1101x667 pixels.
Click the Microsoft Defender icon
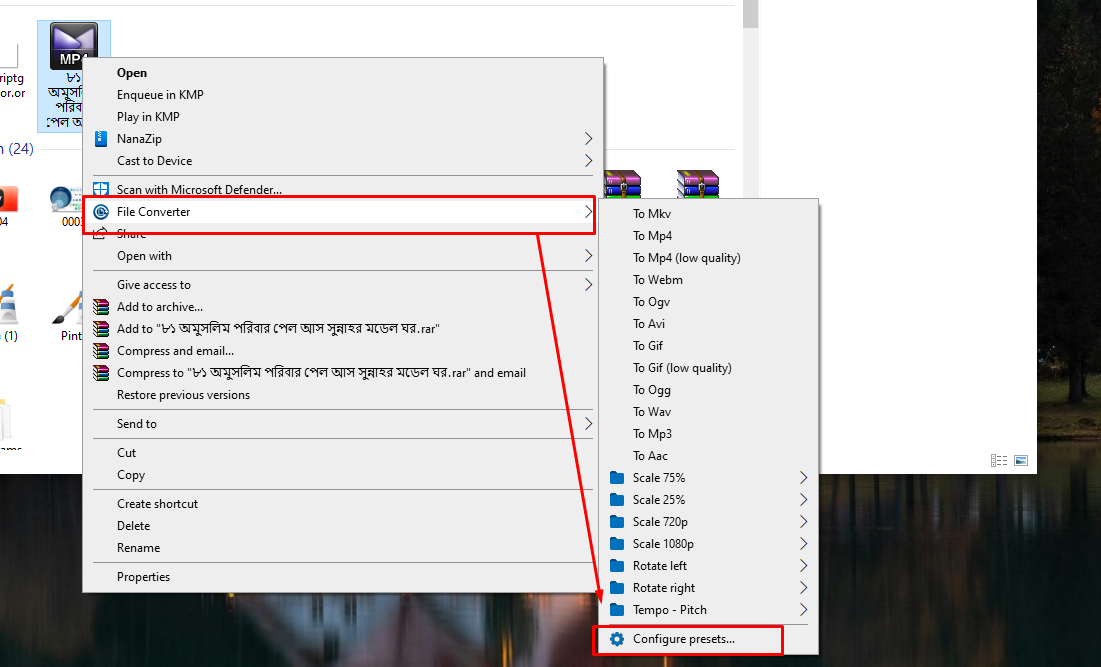(101, 189)
